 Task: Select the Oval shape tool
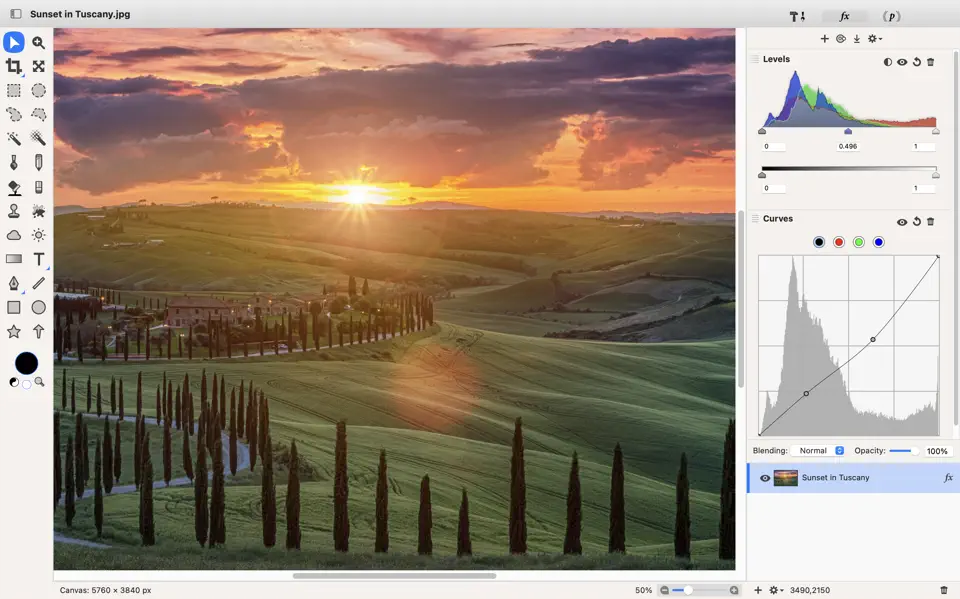tap(39, 307)
